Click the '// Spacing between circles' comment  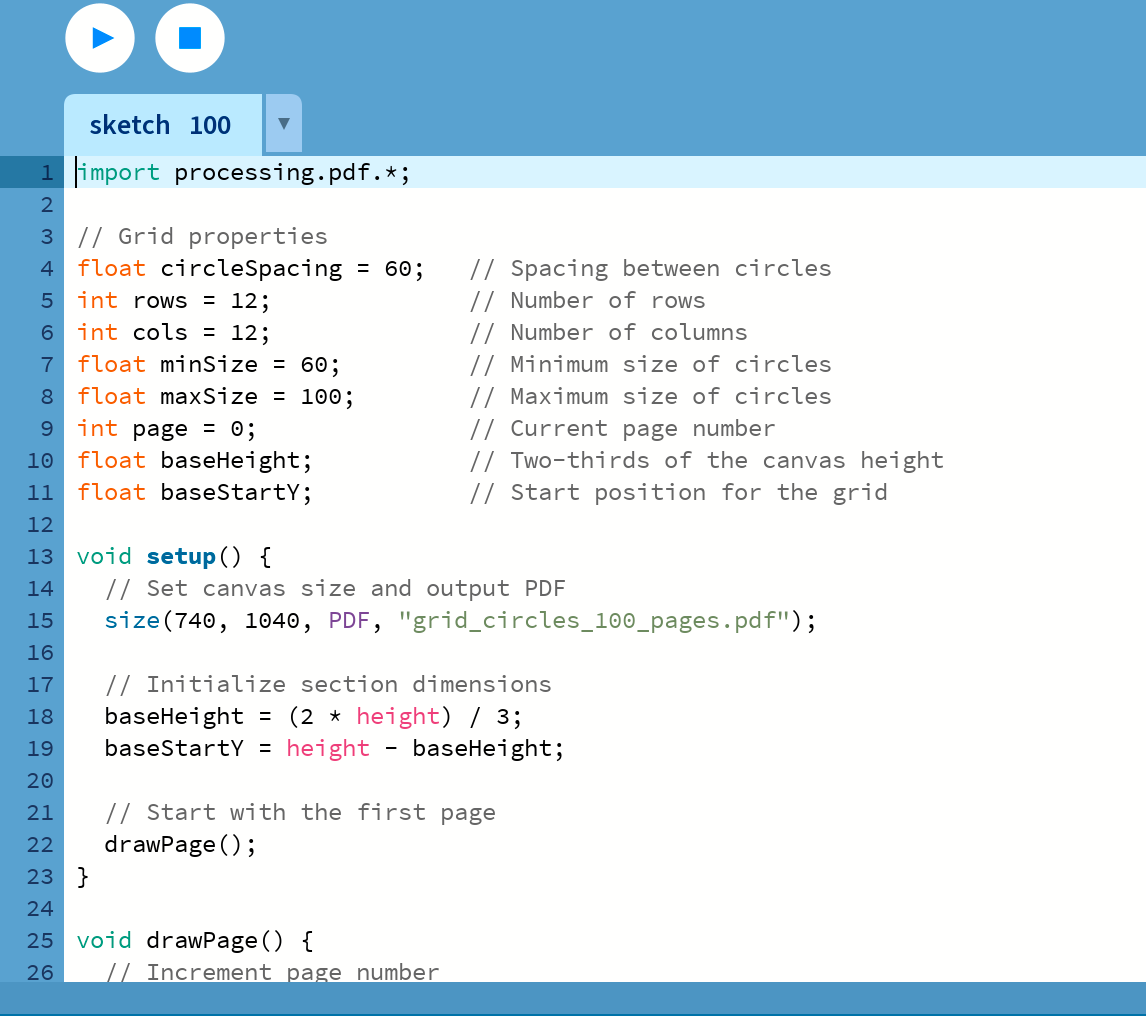point(650,269)
